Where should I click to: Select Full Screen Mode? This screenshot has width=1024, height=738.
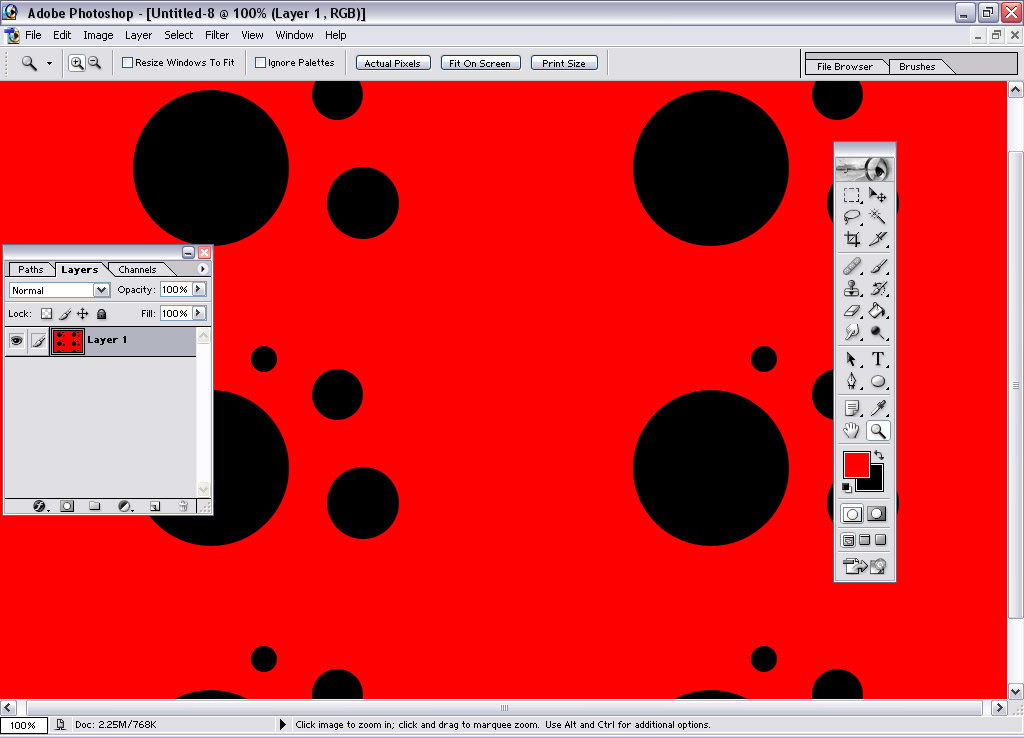tap(880, 540)
